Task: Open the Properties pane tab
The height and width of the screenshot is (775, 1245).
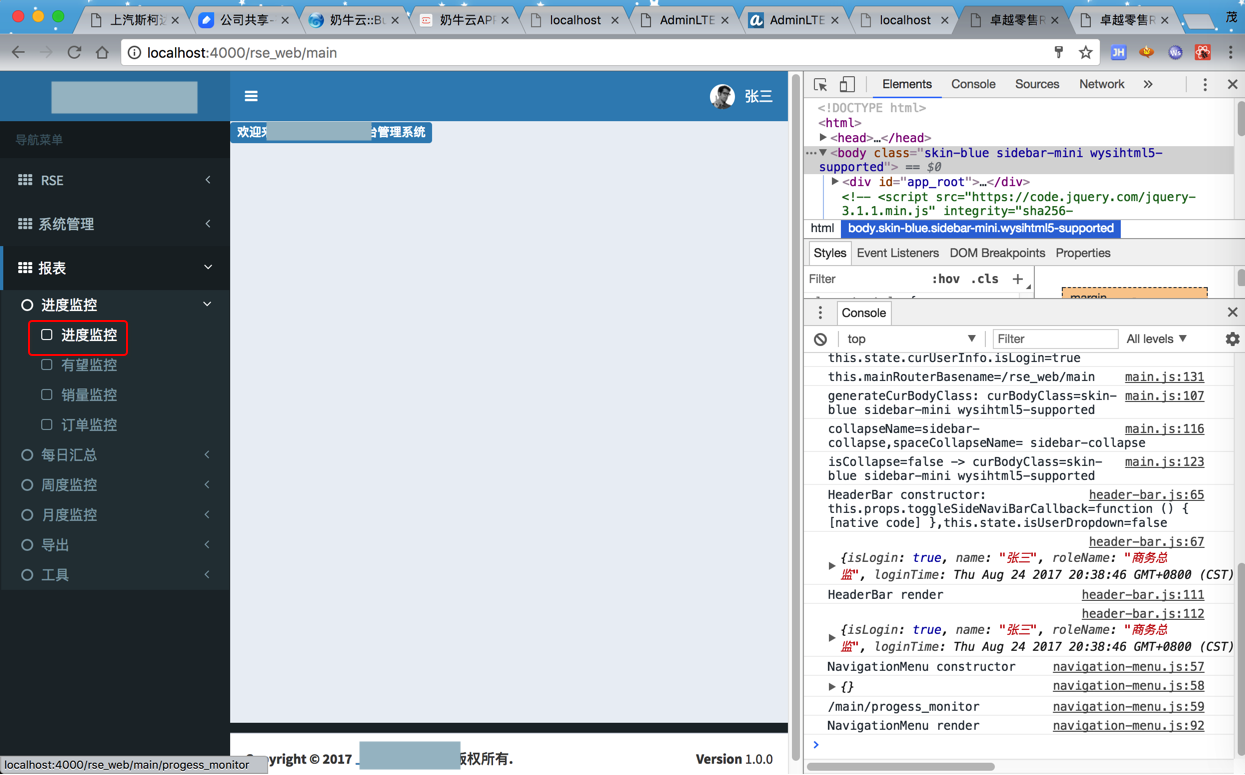Action: click(1083, 253)
